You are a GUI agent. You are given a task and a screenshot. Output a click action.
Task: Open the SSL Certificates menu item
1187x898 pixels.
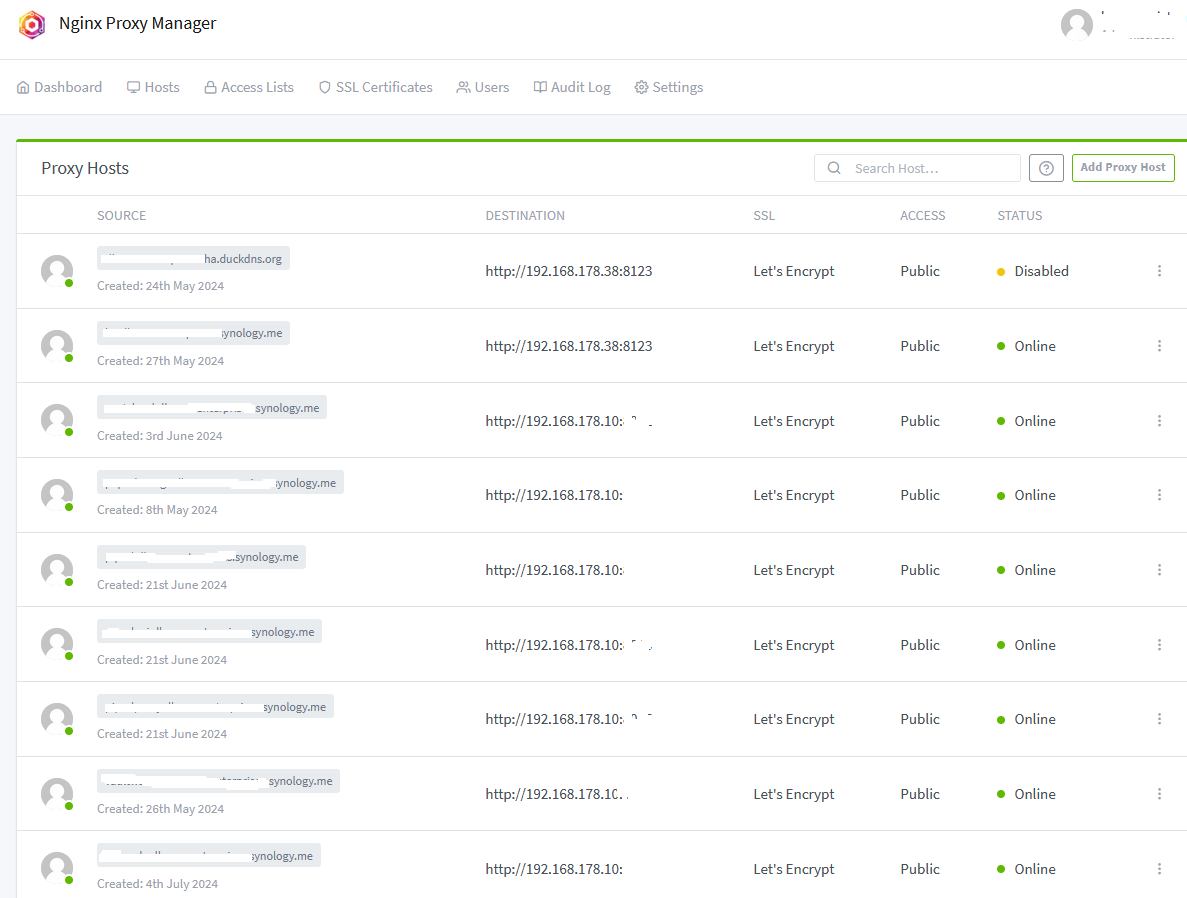375,87
